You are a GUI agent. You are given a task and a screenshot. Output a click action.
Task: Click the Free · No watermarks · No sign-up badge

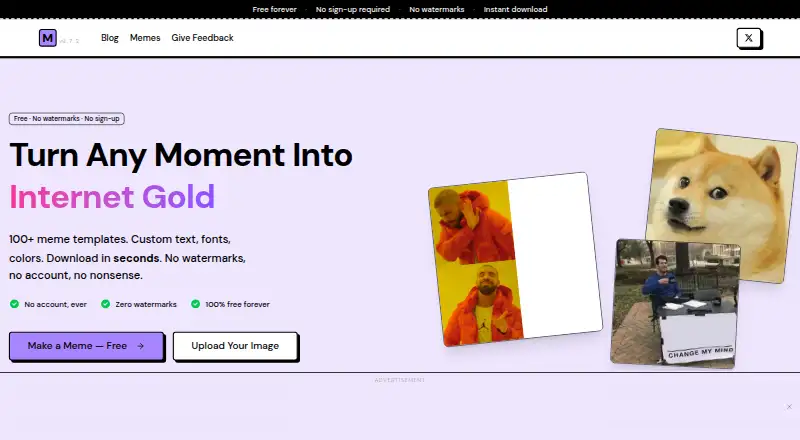coord(66,118)
